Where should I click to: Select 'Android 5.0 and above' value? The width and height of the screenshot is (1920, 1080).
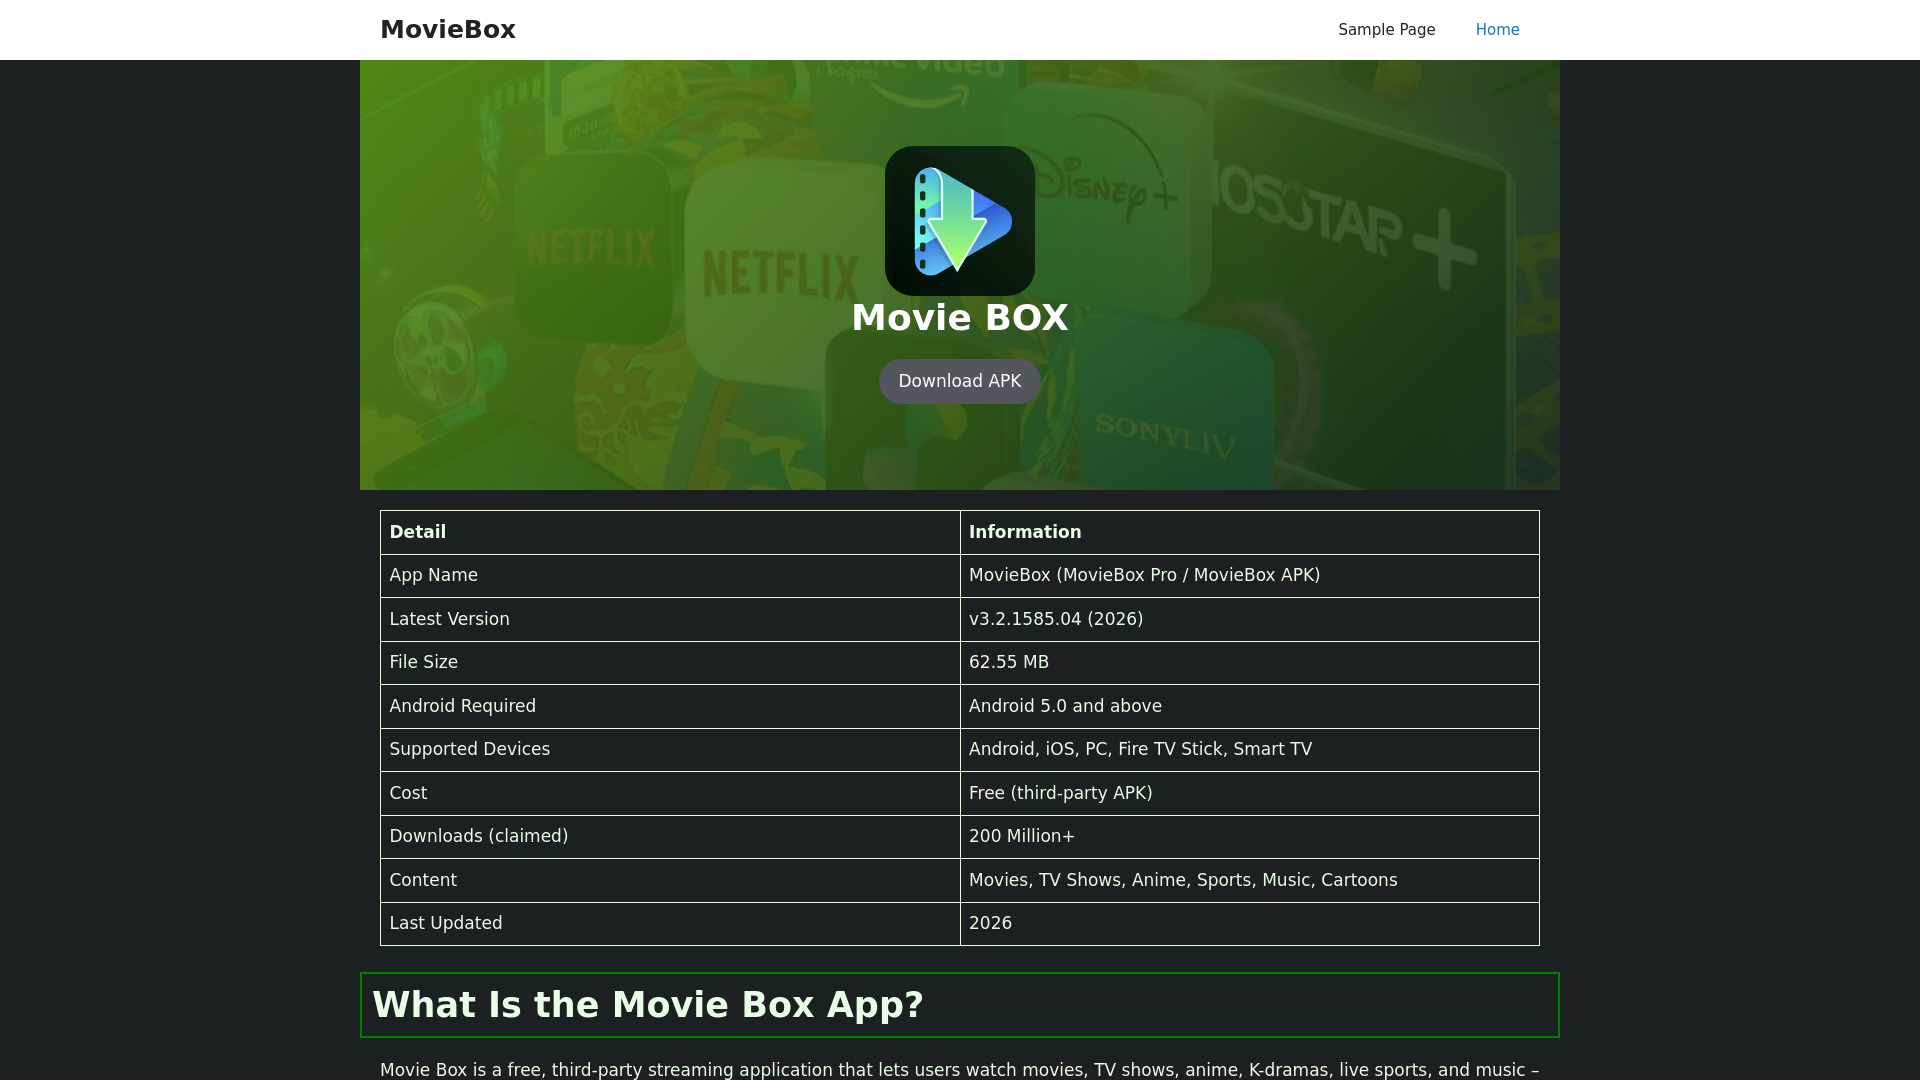pos(1250,706)
